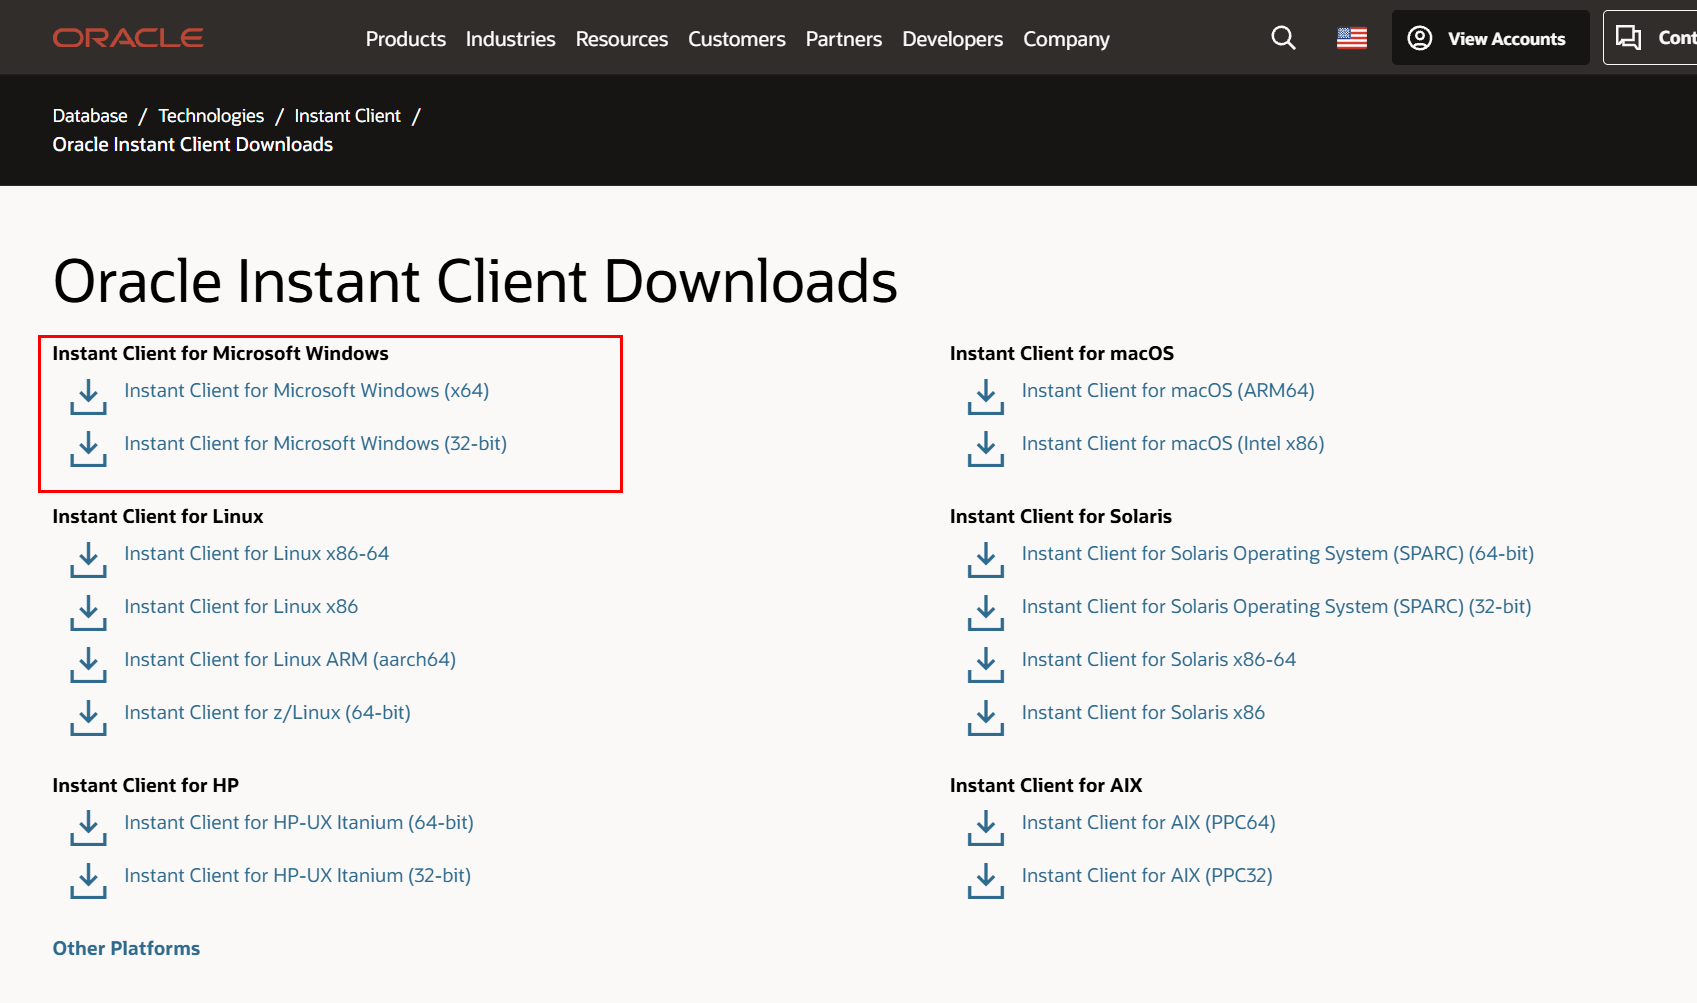Screen dimensions: 1697x1003
Task: Open Instant Client for Linux ARM (aarch64) link
Action: [290, 660]
